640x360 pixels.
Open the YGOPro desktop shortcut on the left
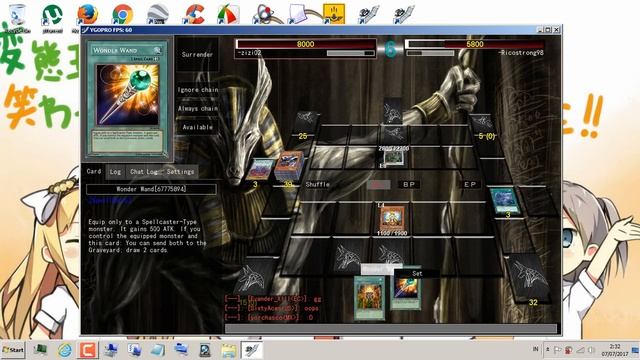pyautogui.click(x=369, y=15)
